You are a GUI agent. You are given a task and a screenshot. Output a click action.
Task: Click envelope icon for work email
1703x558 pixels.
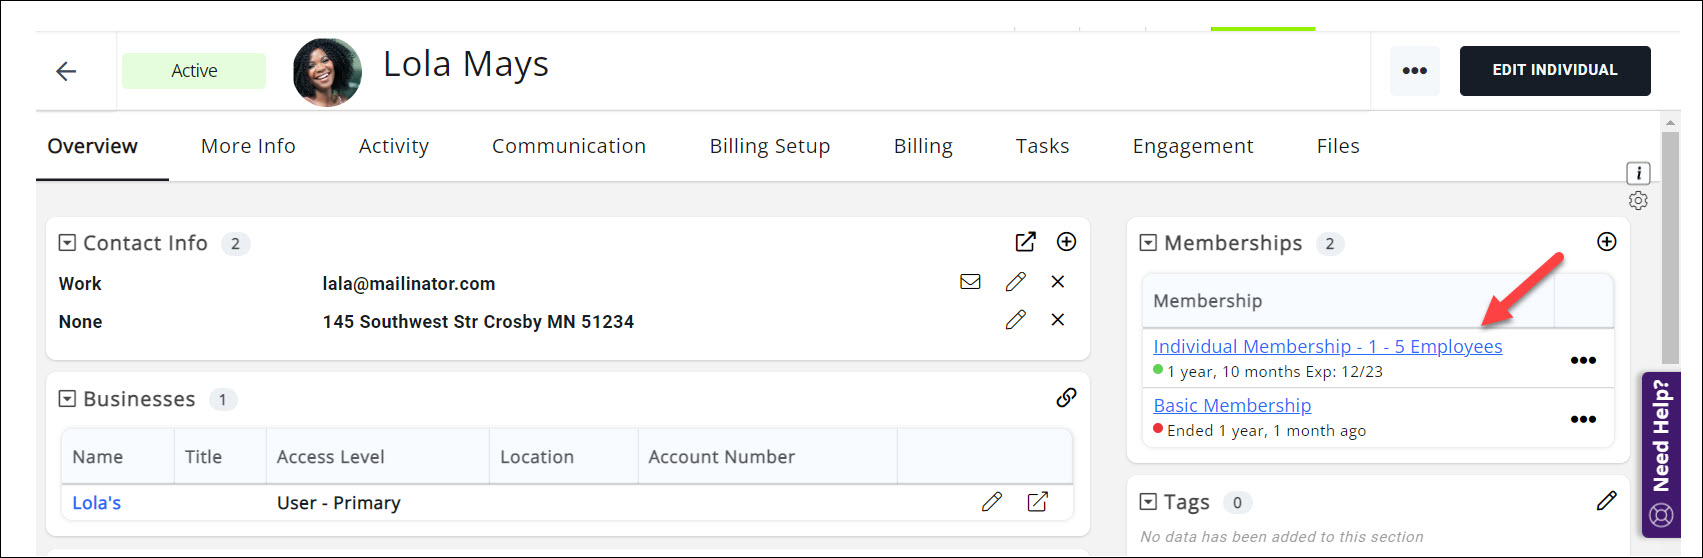coord(970,282)
